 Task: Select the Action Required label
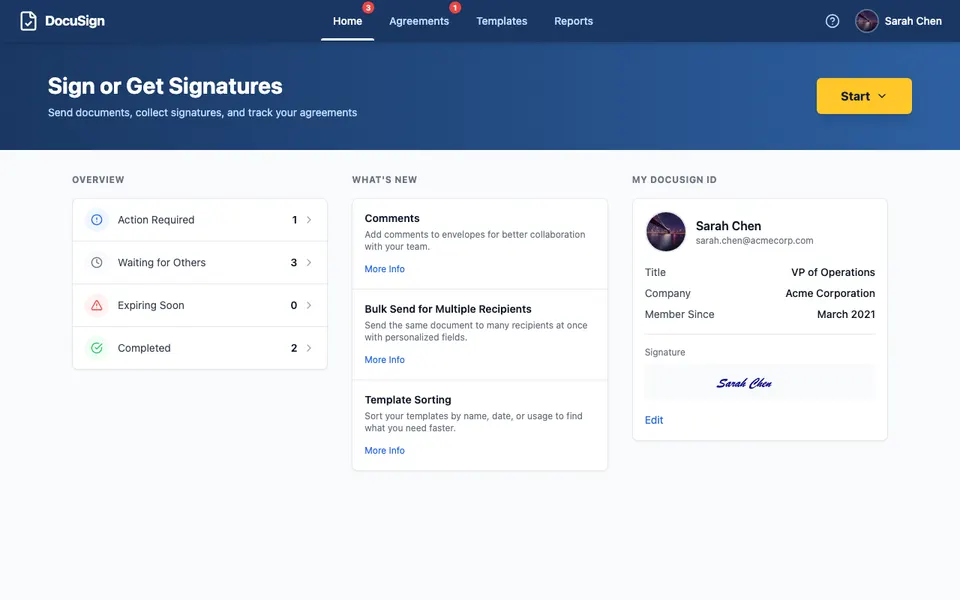click(x=156, y=220)
